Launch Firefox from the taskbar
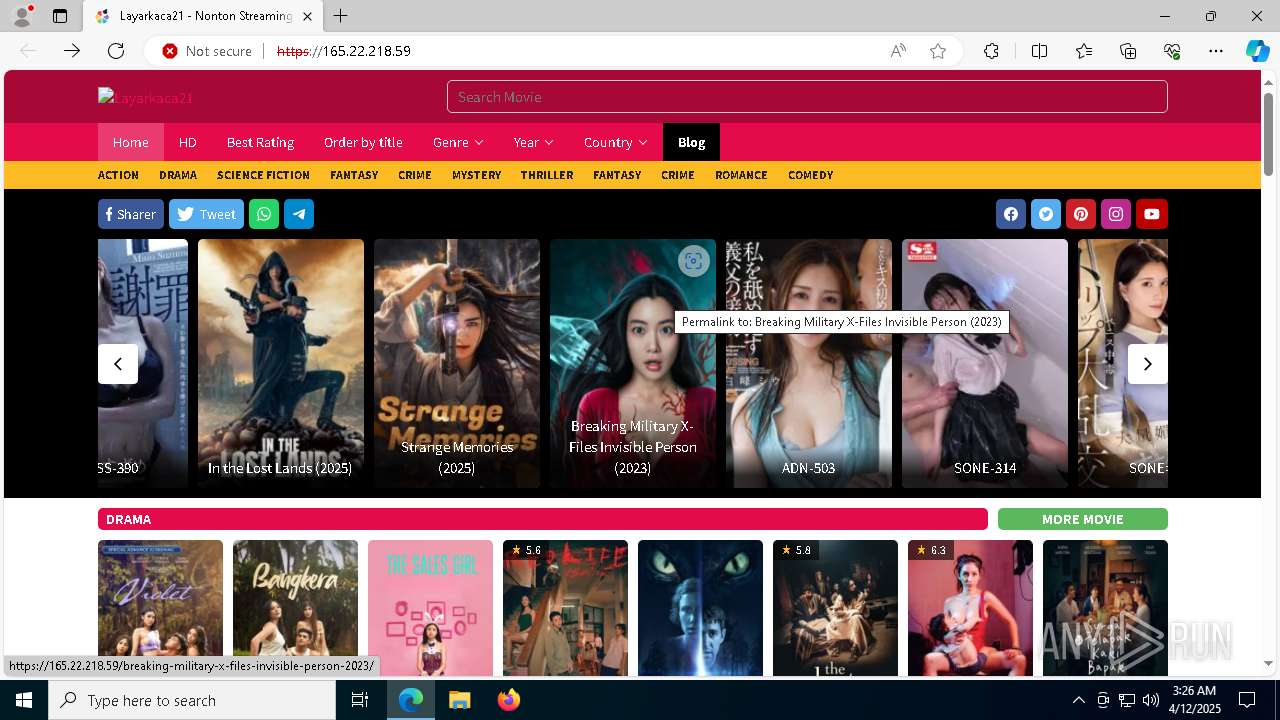The image size is (1280, 720). (509, 700)
